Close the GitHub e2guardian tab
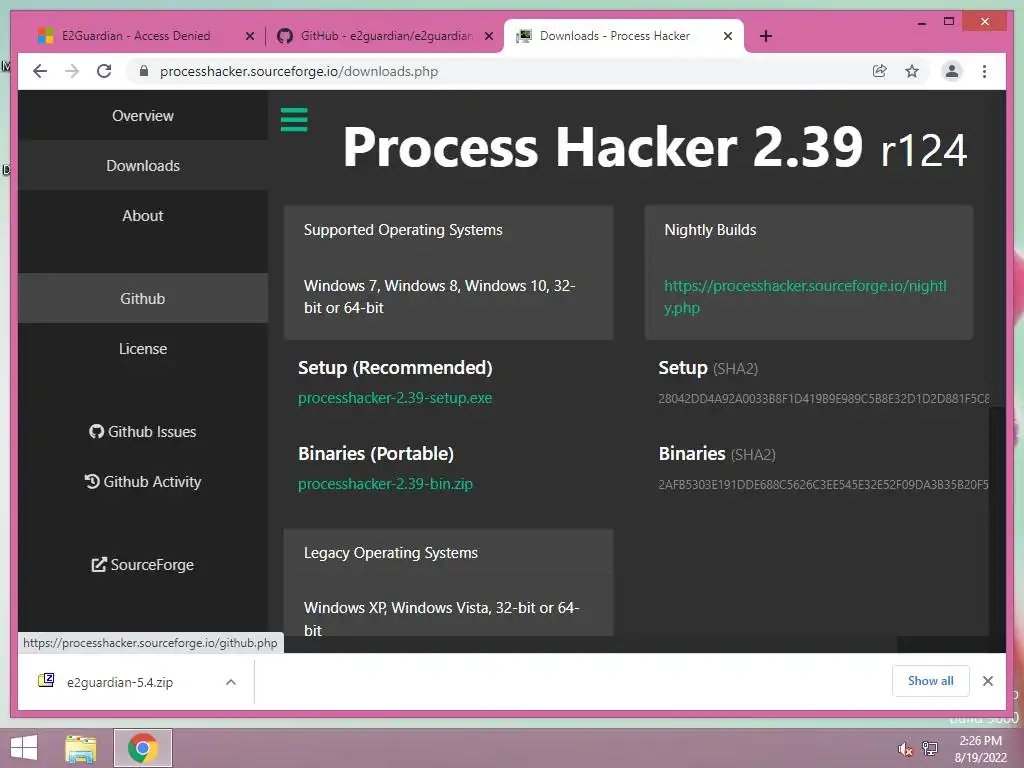1024x768 pixels. (x=488, y=37)
